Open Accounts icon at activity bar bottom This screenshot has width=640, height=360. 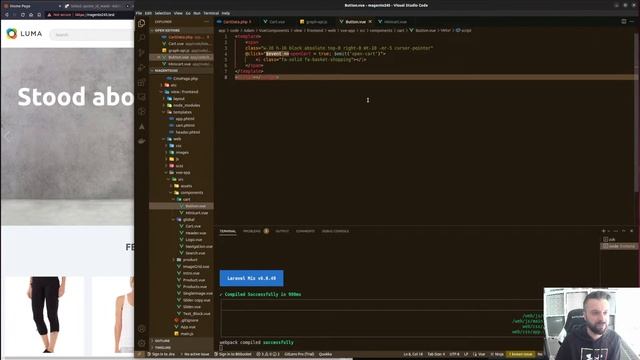click(142, 329)
